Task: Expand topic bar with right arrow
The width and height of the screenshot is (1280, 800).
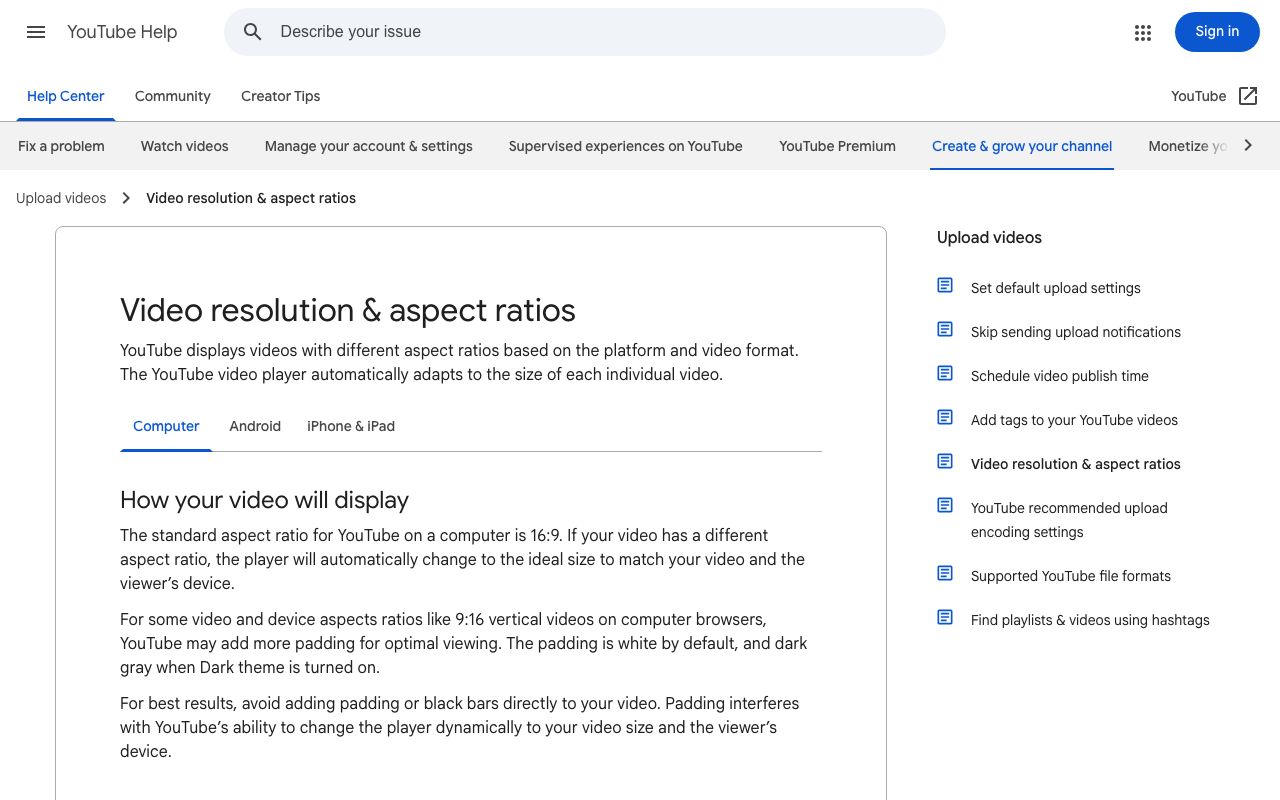Action: pyautogui.click(x=1248, y=145)
